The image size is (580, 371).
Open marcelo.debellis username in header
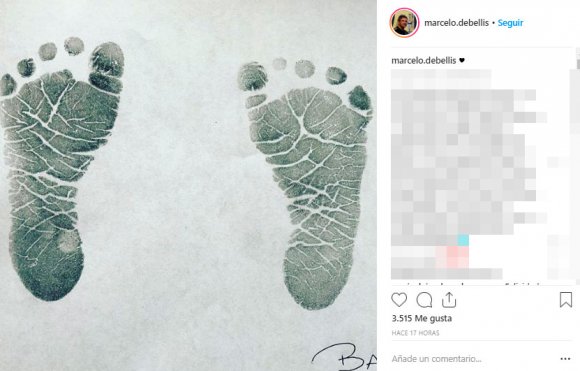pyautogui.click(x=456, y=23)
